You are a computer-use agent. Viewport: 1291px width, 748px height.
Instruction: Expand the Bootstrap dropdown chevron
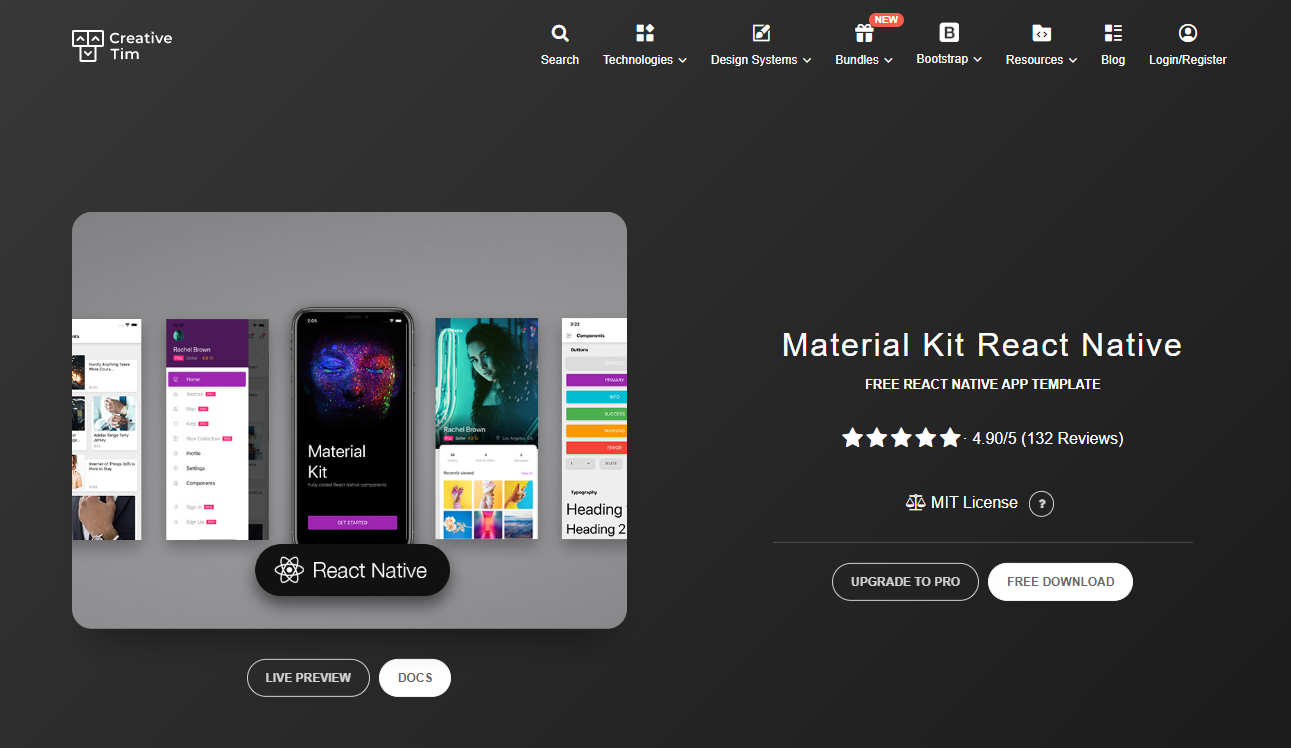(977, 60)
